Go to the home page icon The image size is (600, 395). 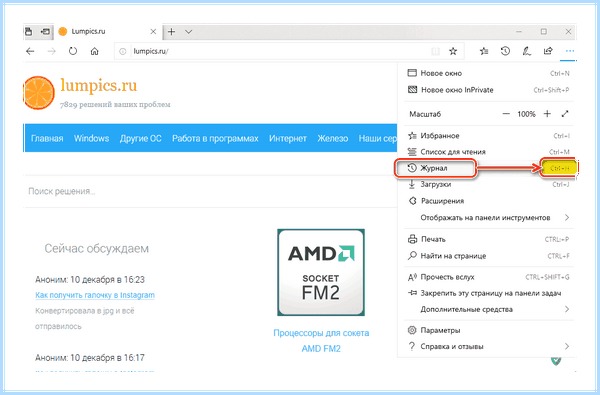pyautogui.click(x=95, y=51)
